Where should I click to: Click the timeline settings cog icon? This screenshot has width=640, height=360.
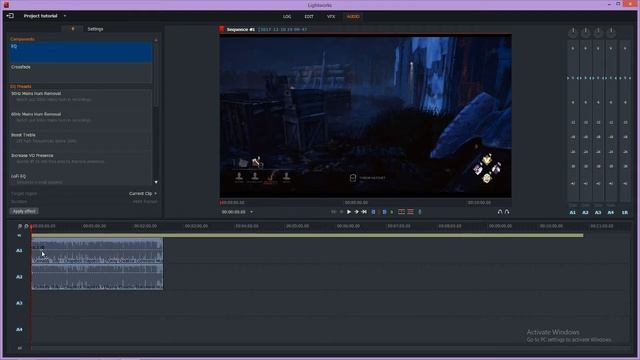[27, 226]
